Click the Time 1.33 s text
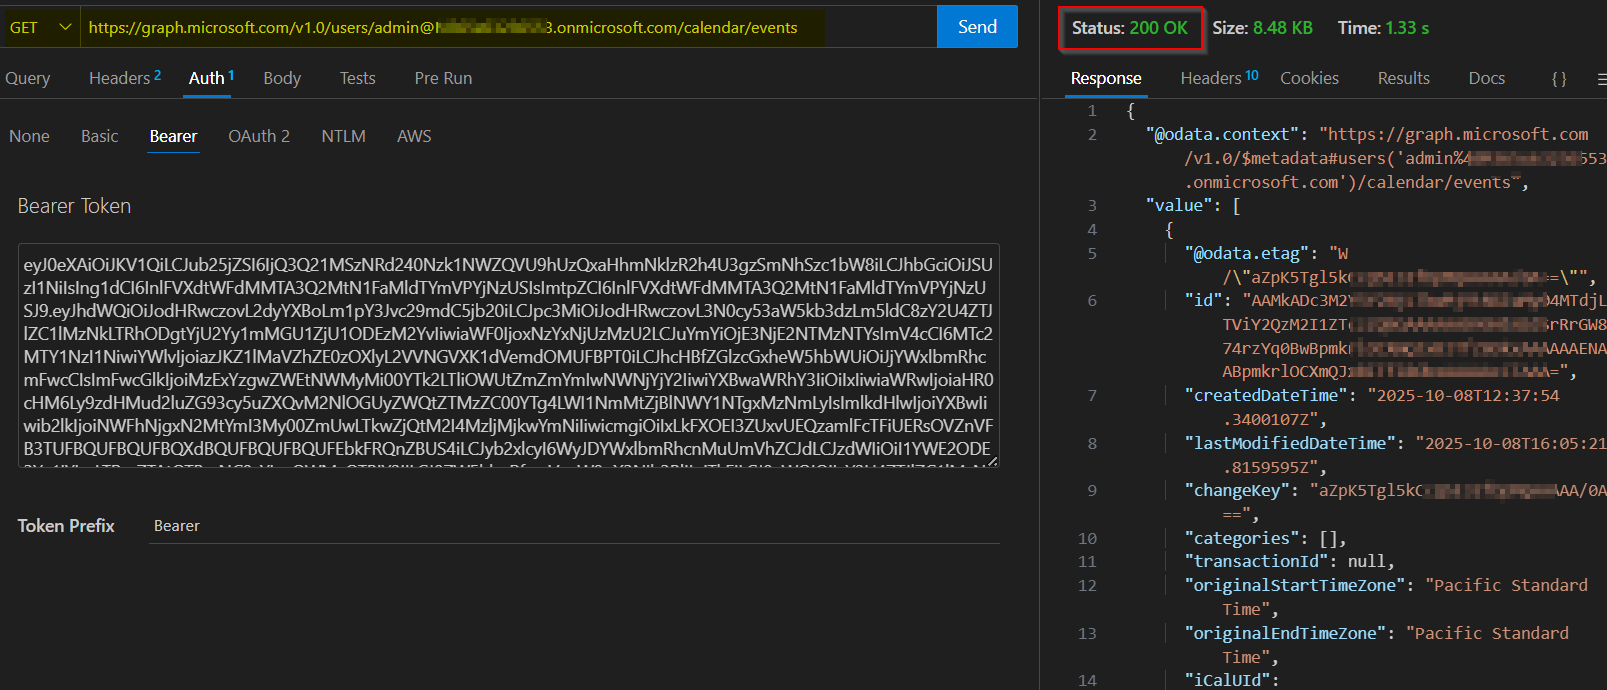This screenshot has height=690, width=1607. (1383, 28)
